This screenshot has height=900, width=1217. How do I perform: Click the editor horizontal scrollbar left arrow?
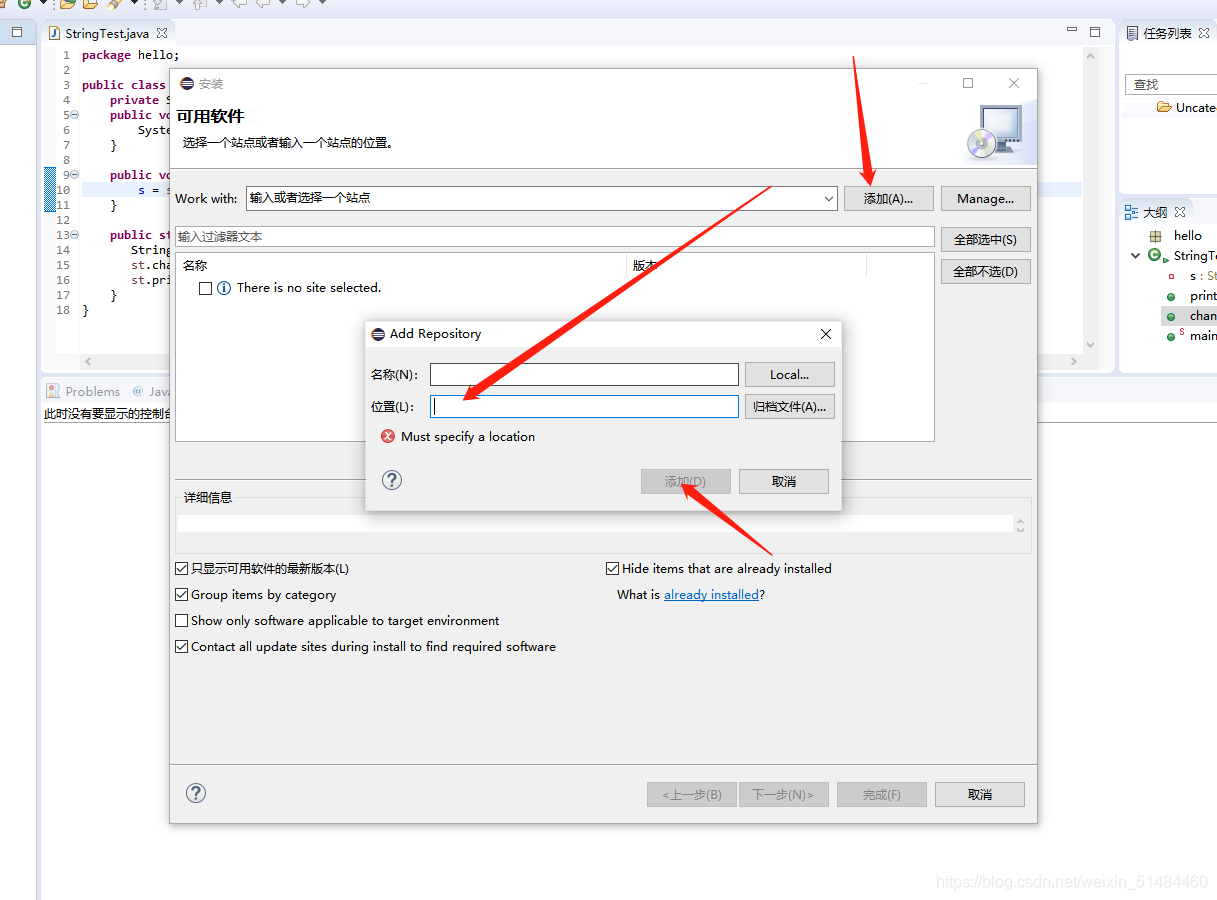(x=88, y=361)
